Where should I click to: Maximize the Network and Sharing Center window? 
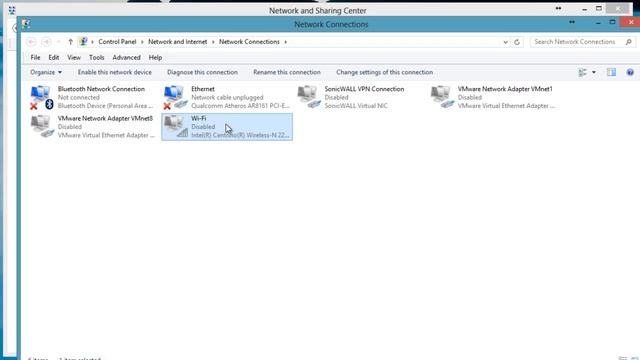coord(599,9)
